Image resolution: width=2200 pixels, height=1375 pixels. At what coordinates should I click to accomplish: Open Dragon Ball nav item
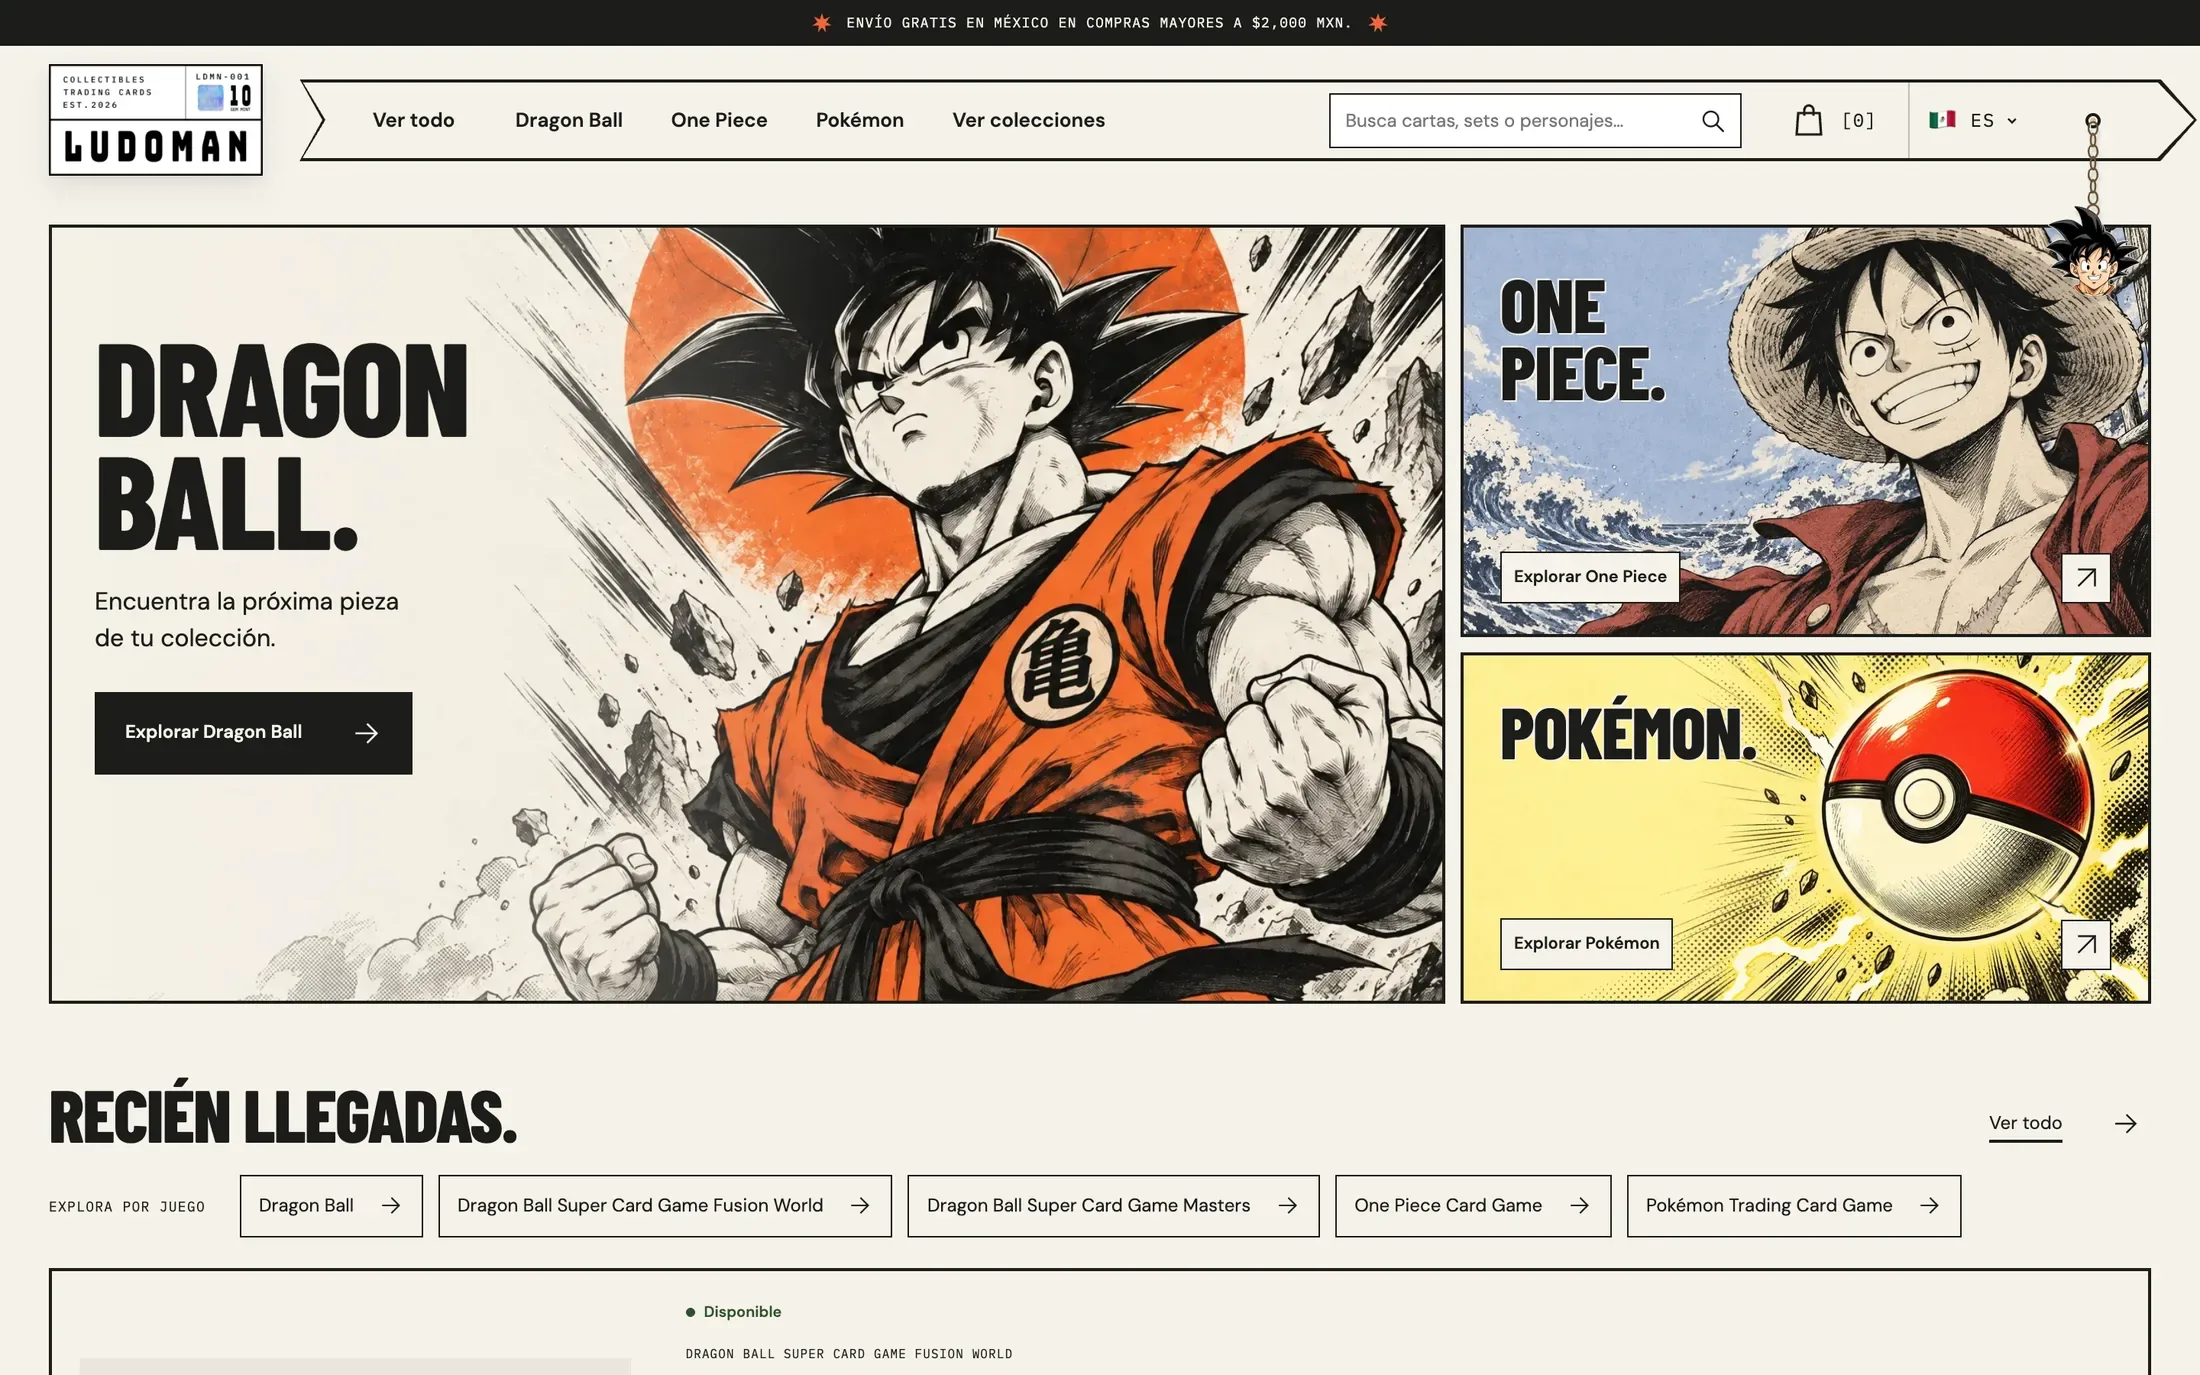(568, 120)
